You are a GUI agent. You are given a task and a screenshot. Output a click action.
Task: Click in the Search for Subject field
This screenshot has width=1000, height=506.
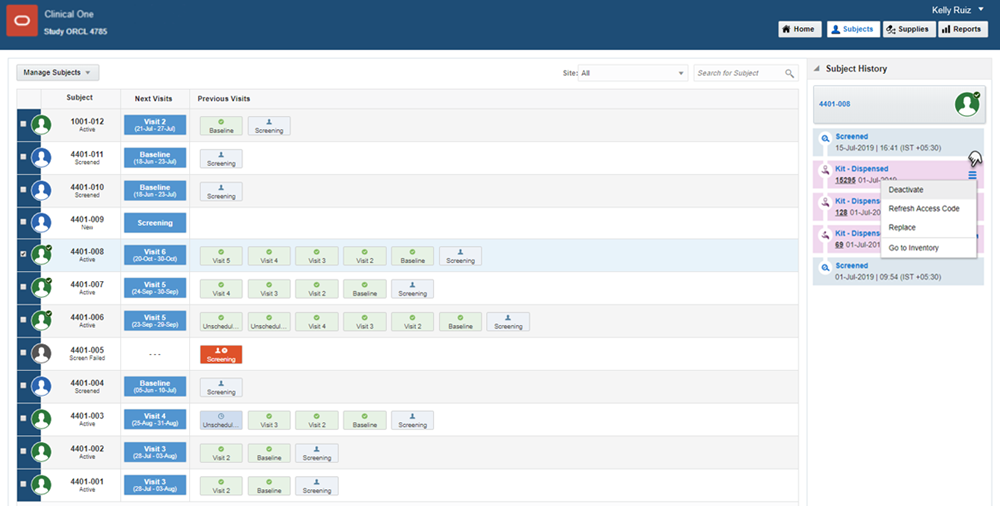tap(739, 73)
